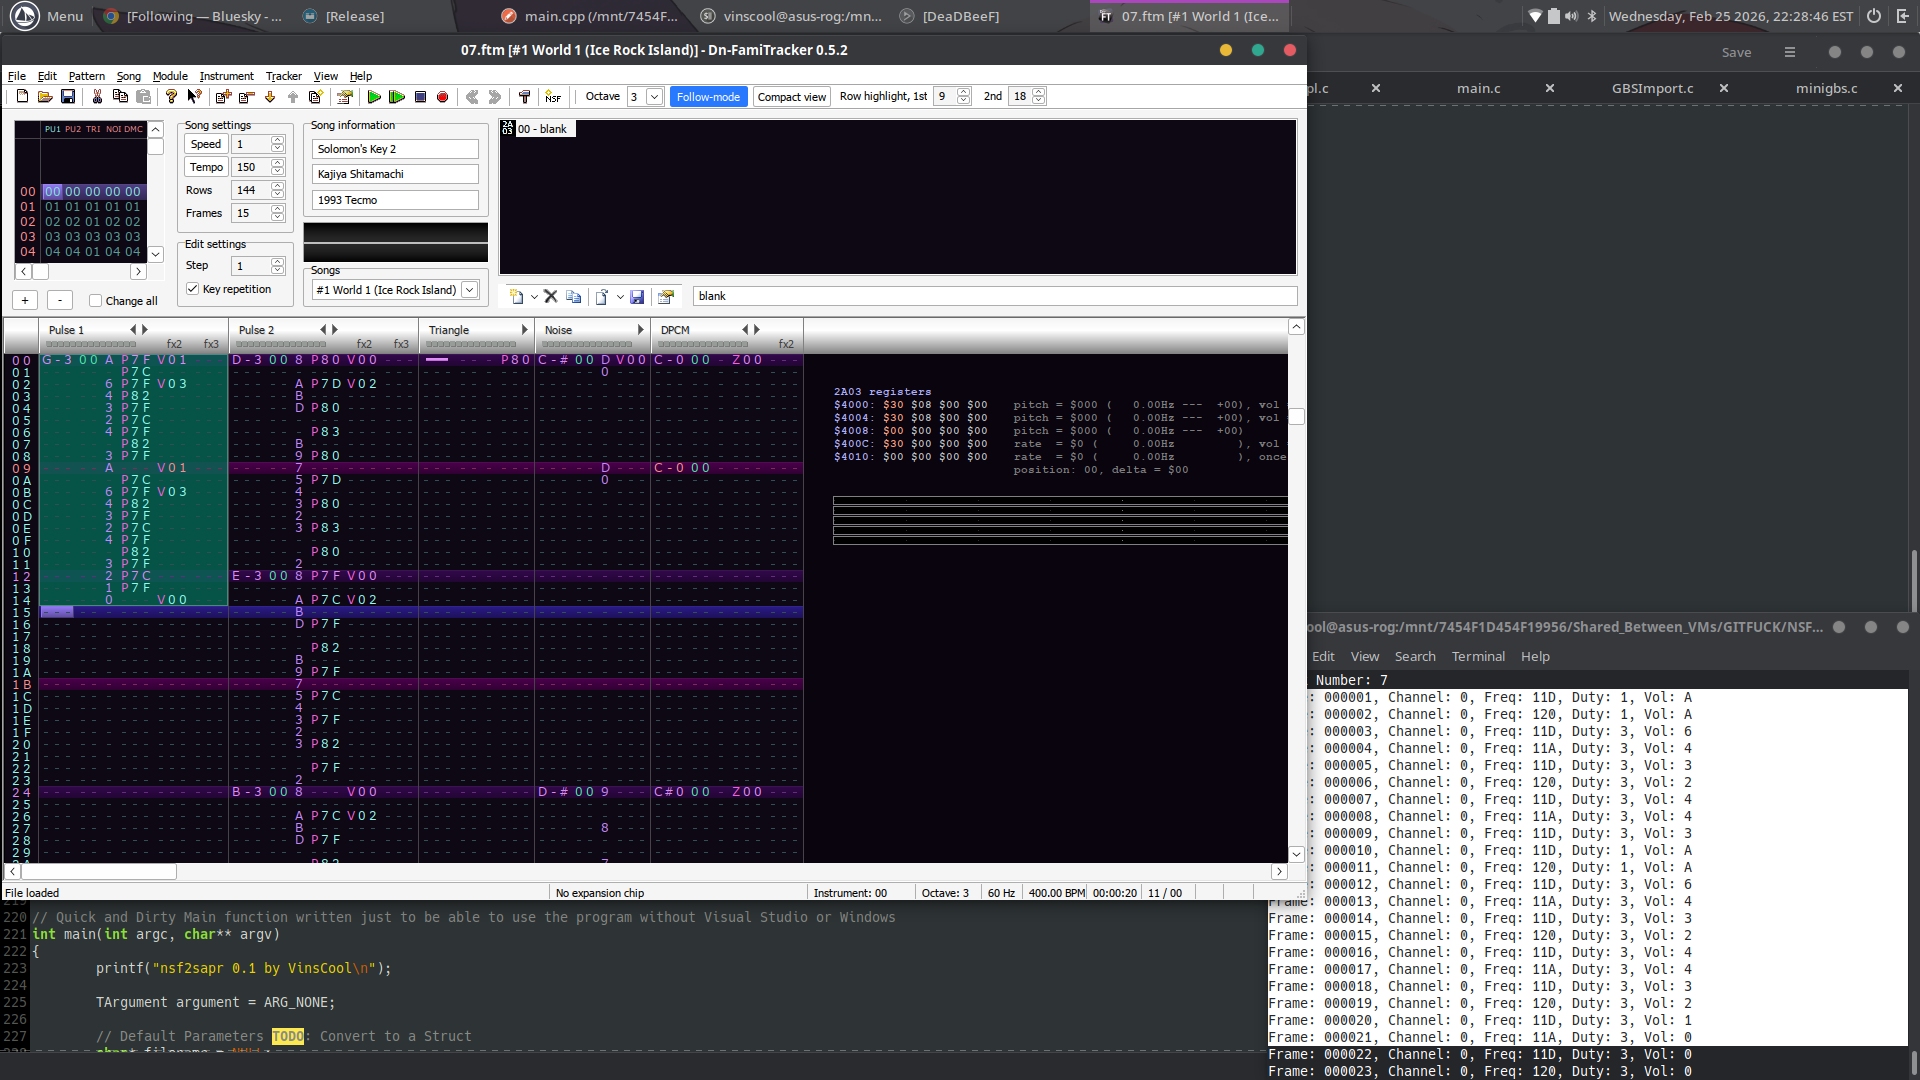Uncheck the Key repetition checkbox
This screenshot has width=1920, height=1080.
[193, 289]
